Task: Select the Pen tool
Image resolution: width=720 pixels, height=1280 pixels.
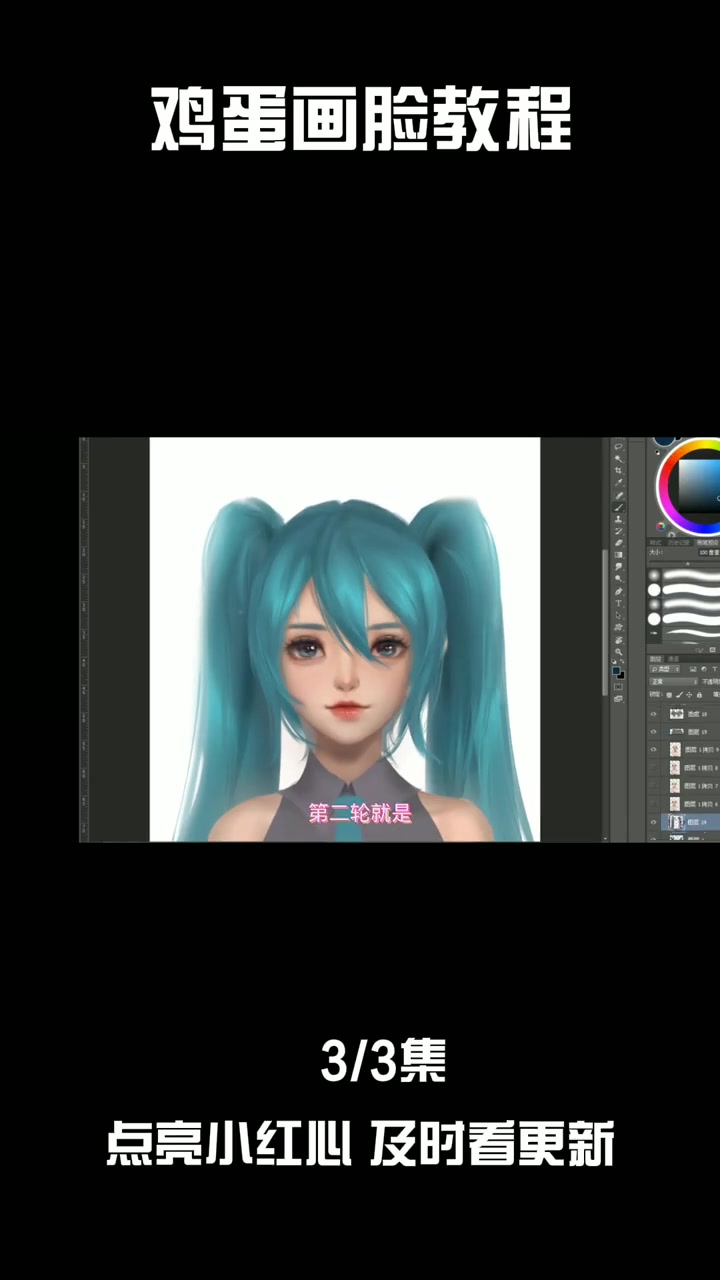Action: pos(619,591)
